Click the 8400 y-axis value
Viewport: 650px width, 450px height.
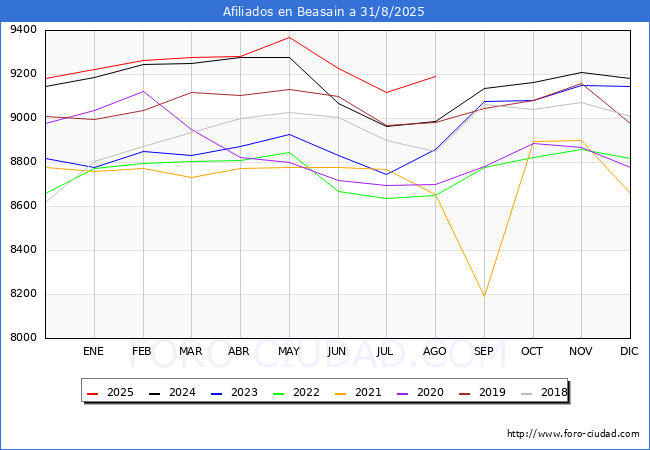tap(24, 249)
